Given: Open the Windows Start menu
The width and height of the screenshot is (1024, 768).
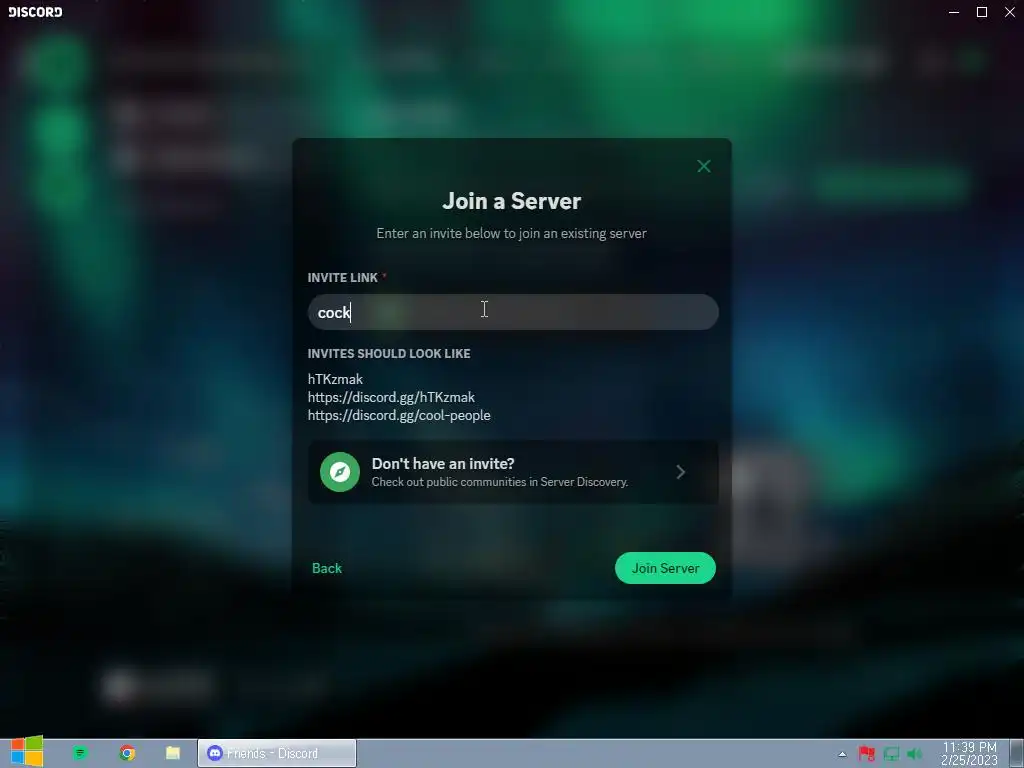Looking at the screenshot, I should tap(26, 752).
